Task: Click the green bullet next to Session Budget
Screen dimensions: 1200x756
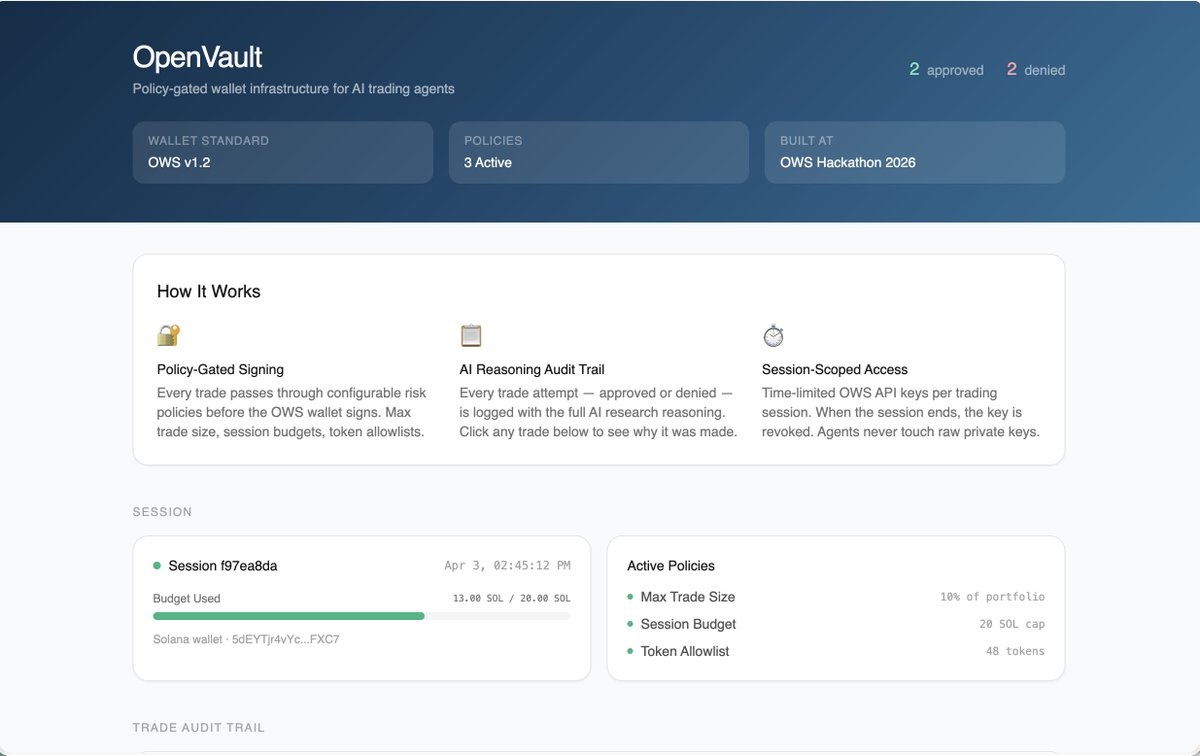Action: coord(630,624)
